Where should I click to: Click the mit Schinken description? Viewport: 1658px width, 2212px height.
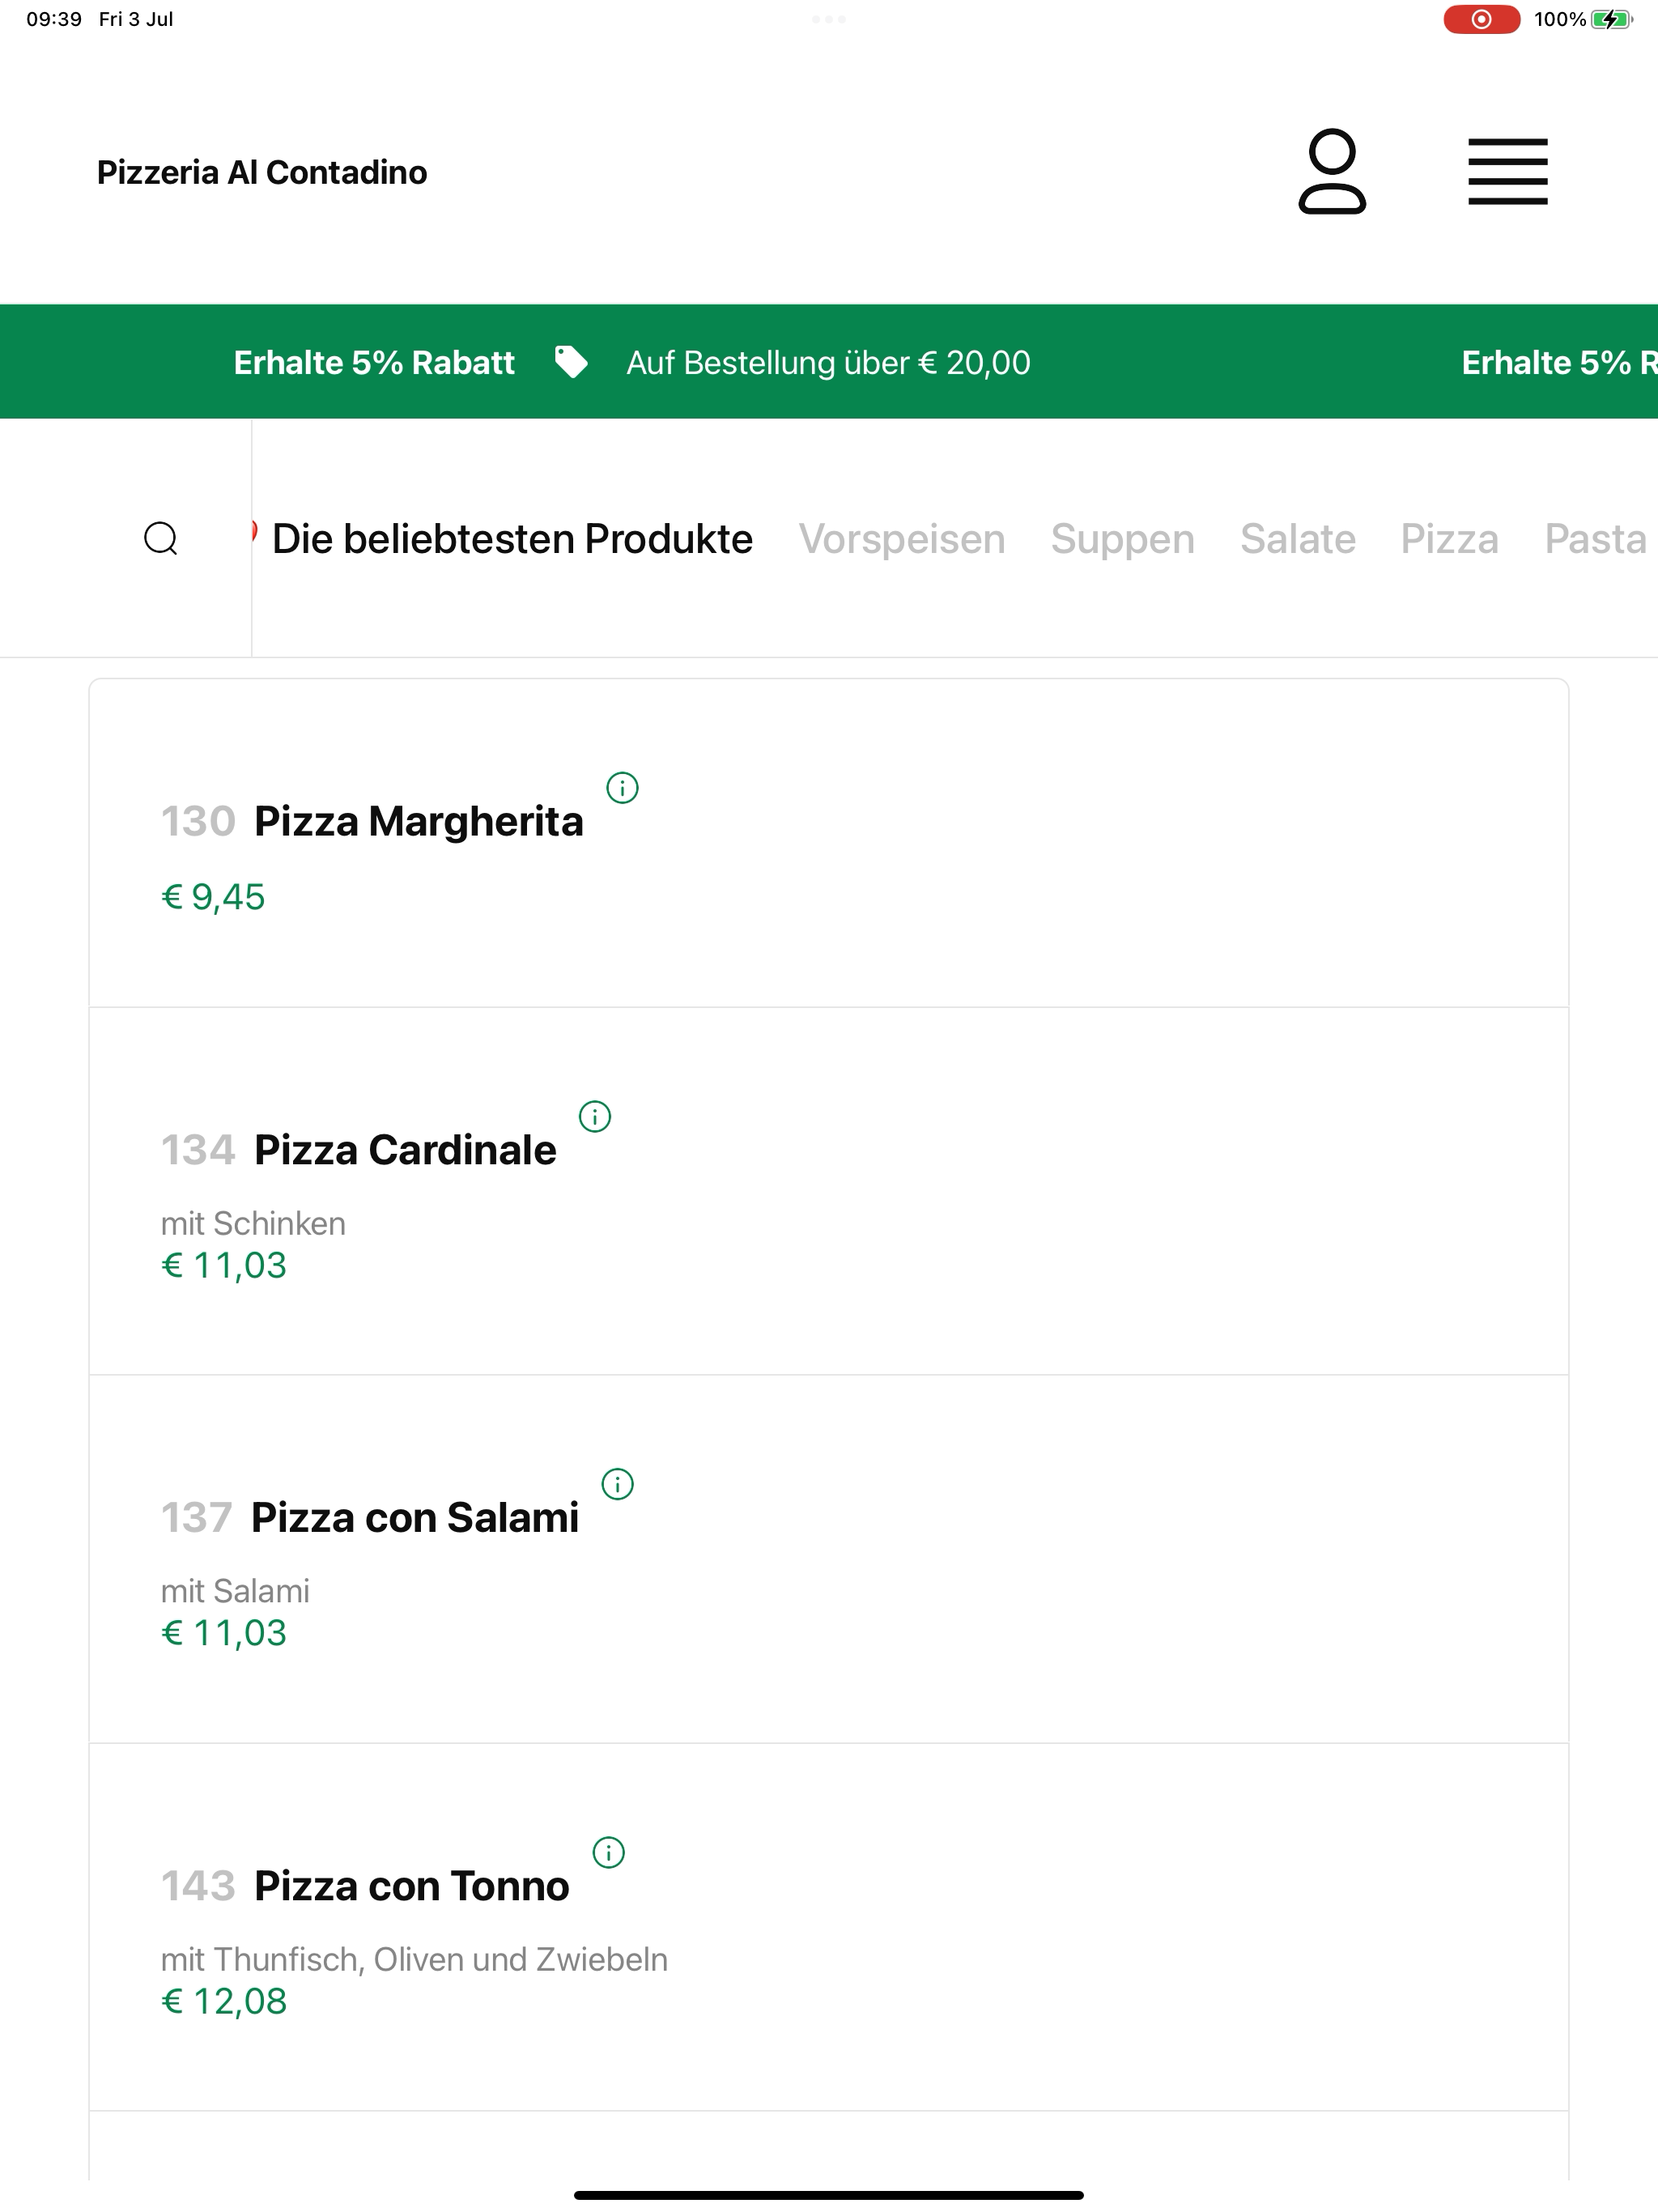pyautogui.click(x=253, y=1223)
